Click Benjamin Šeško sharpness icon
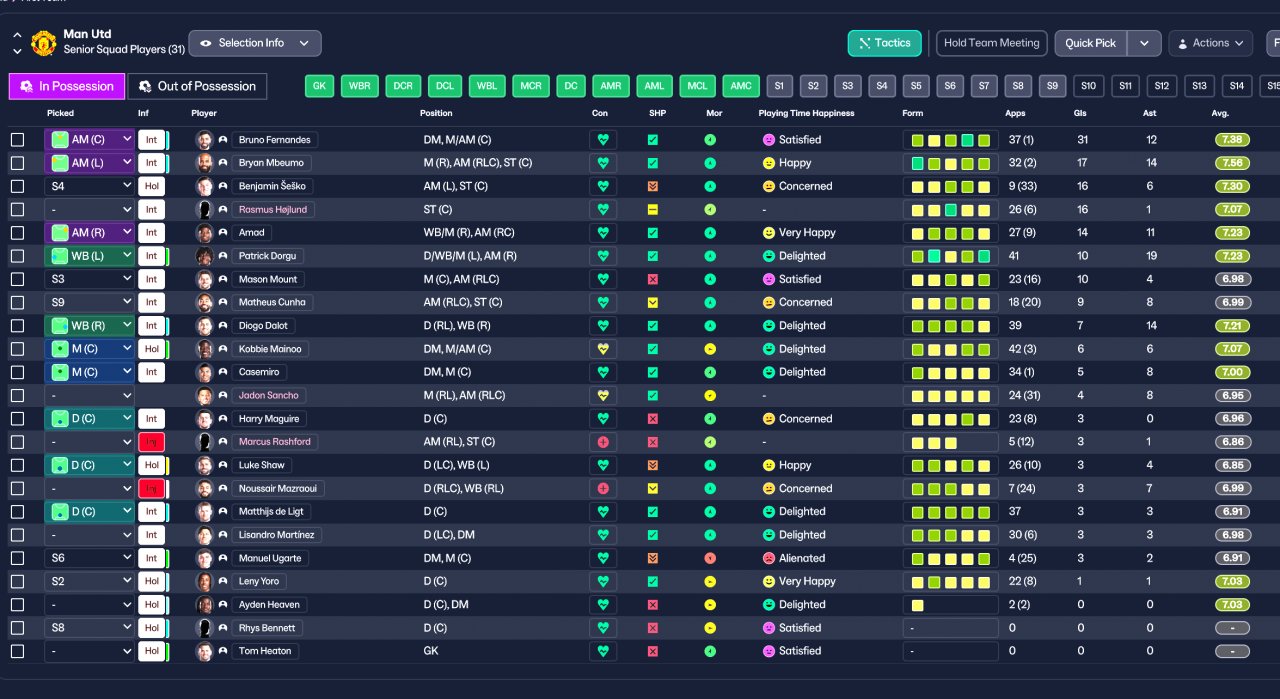The image size is (1280, 699). [x=653, y=186]
